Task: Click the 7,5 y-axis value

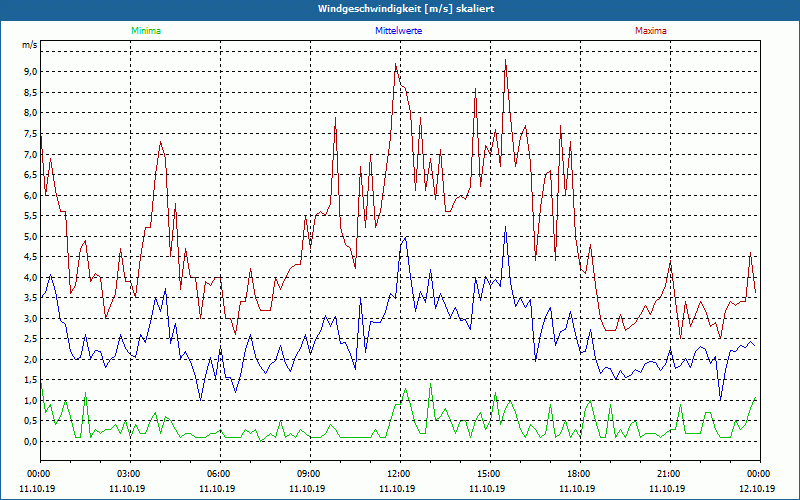Action: pos(31,134)
